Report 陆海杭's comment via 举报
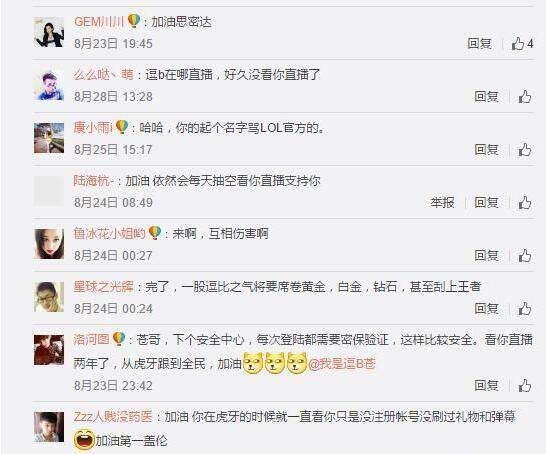546x454 pixels. coord(442,202)
